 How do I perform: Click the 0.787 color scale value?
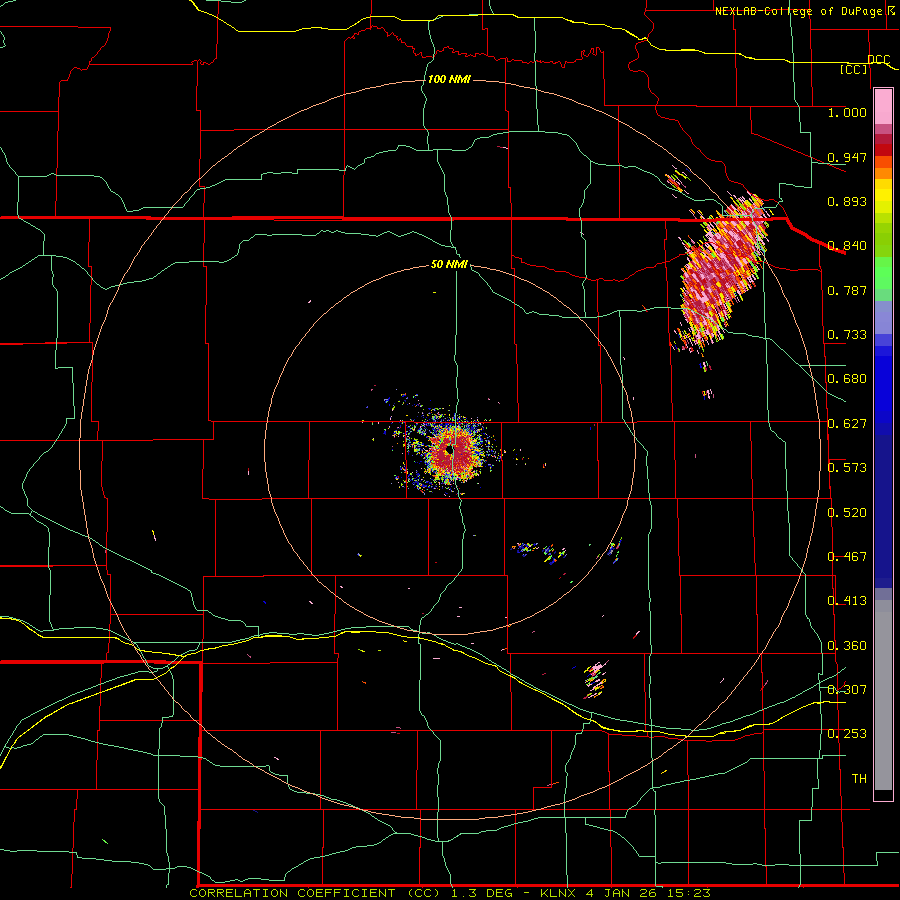tap(847, 290)
